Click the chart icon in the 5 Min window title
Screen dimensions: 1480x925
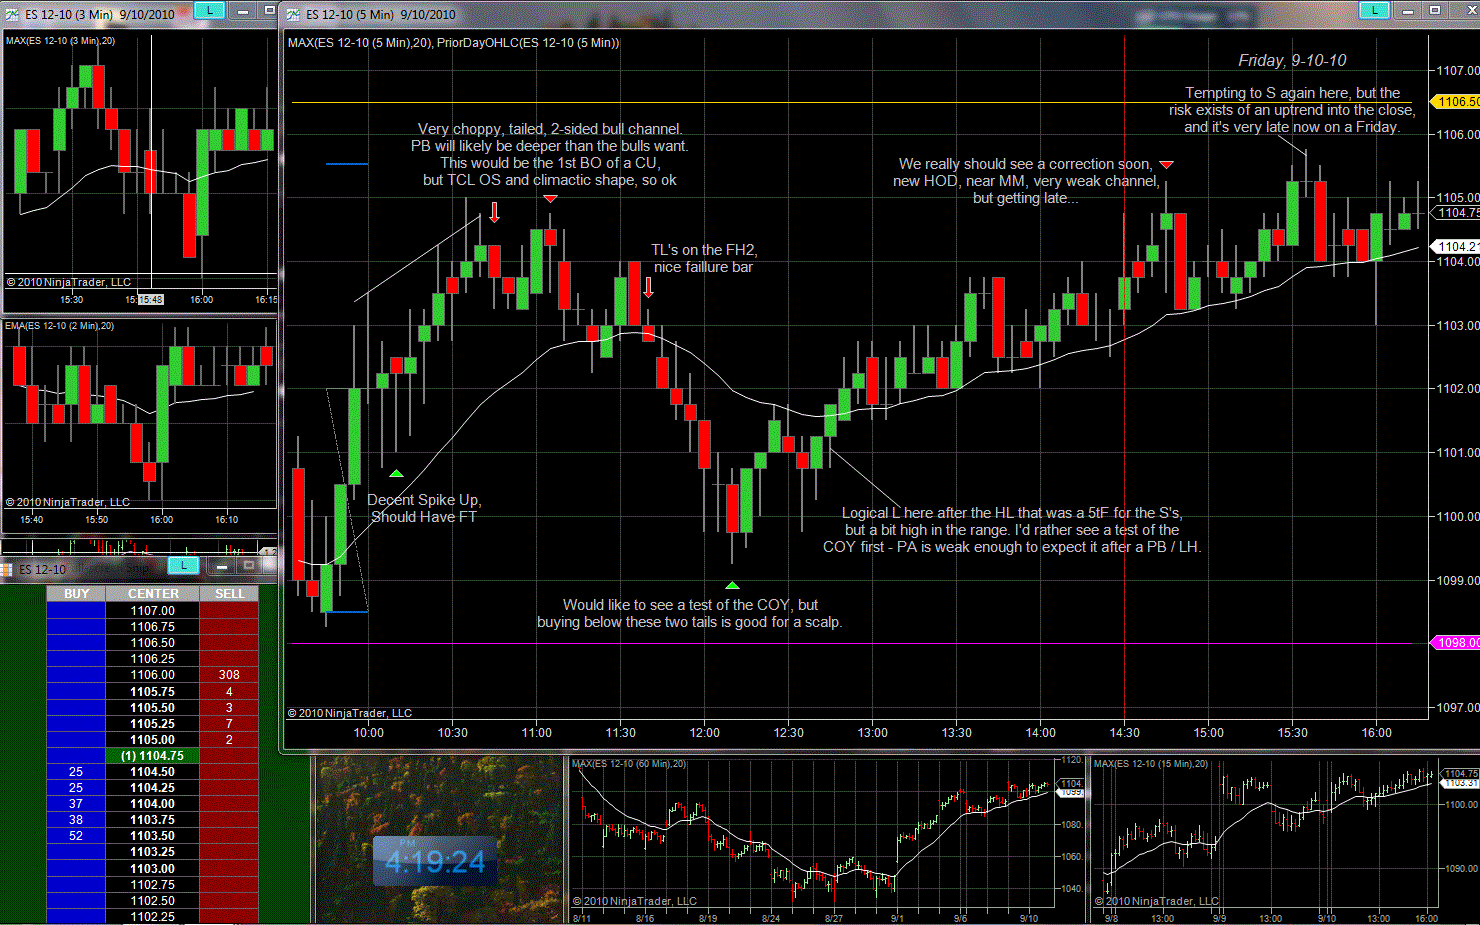pos(293,14)
